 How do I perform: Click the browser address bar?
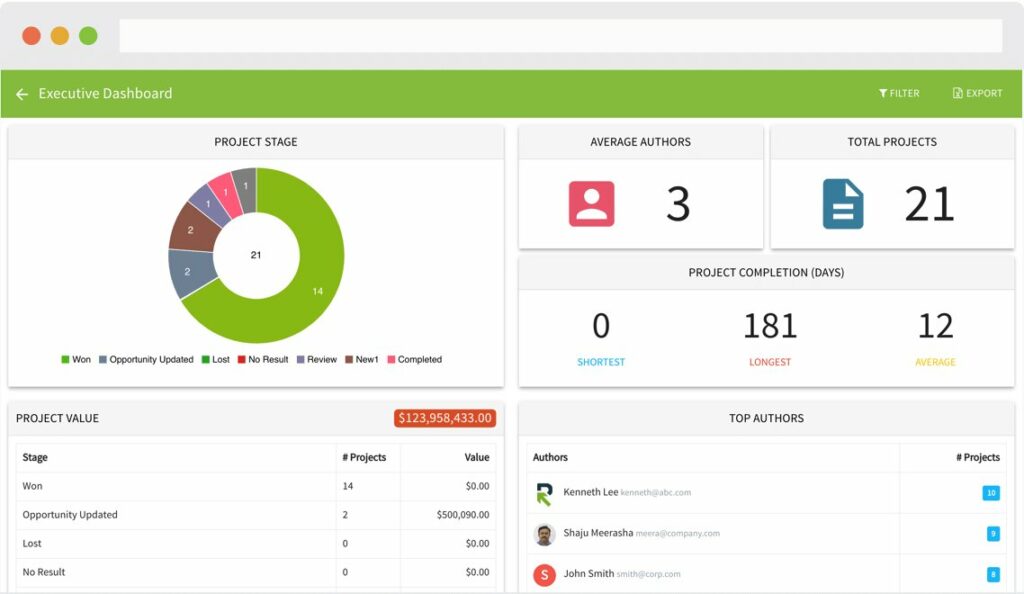[560, 36]
